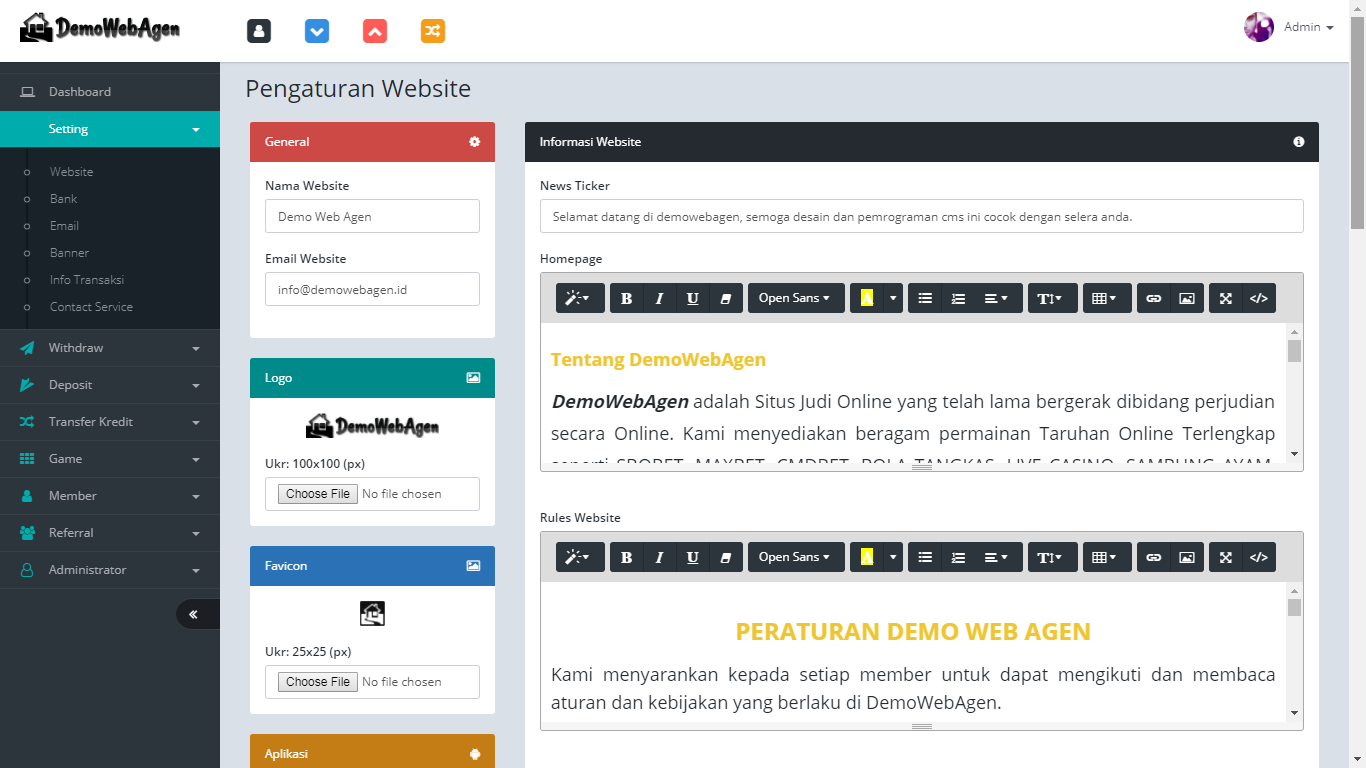Insert a picture in Rules Website editor
Screen dimensions: 1366x768
click(x=1186, y=557)
